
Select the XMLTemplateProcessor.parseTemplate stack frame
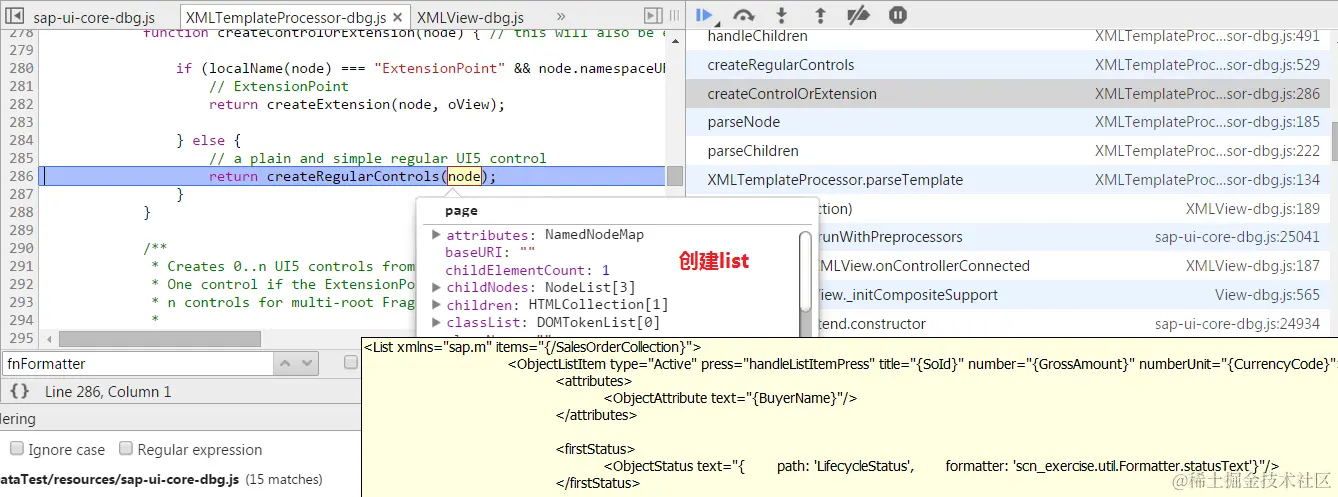(x=1007, y=180)
